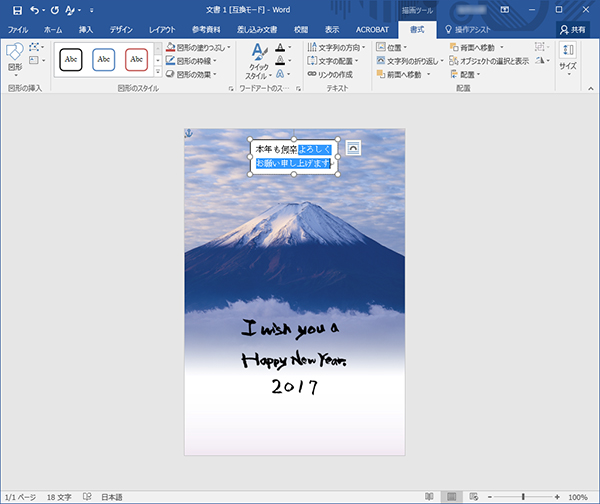Click the layout options icon beside text box
The width and height of the screenshot is (600, 504).
tap(352, 148)
